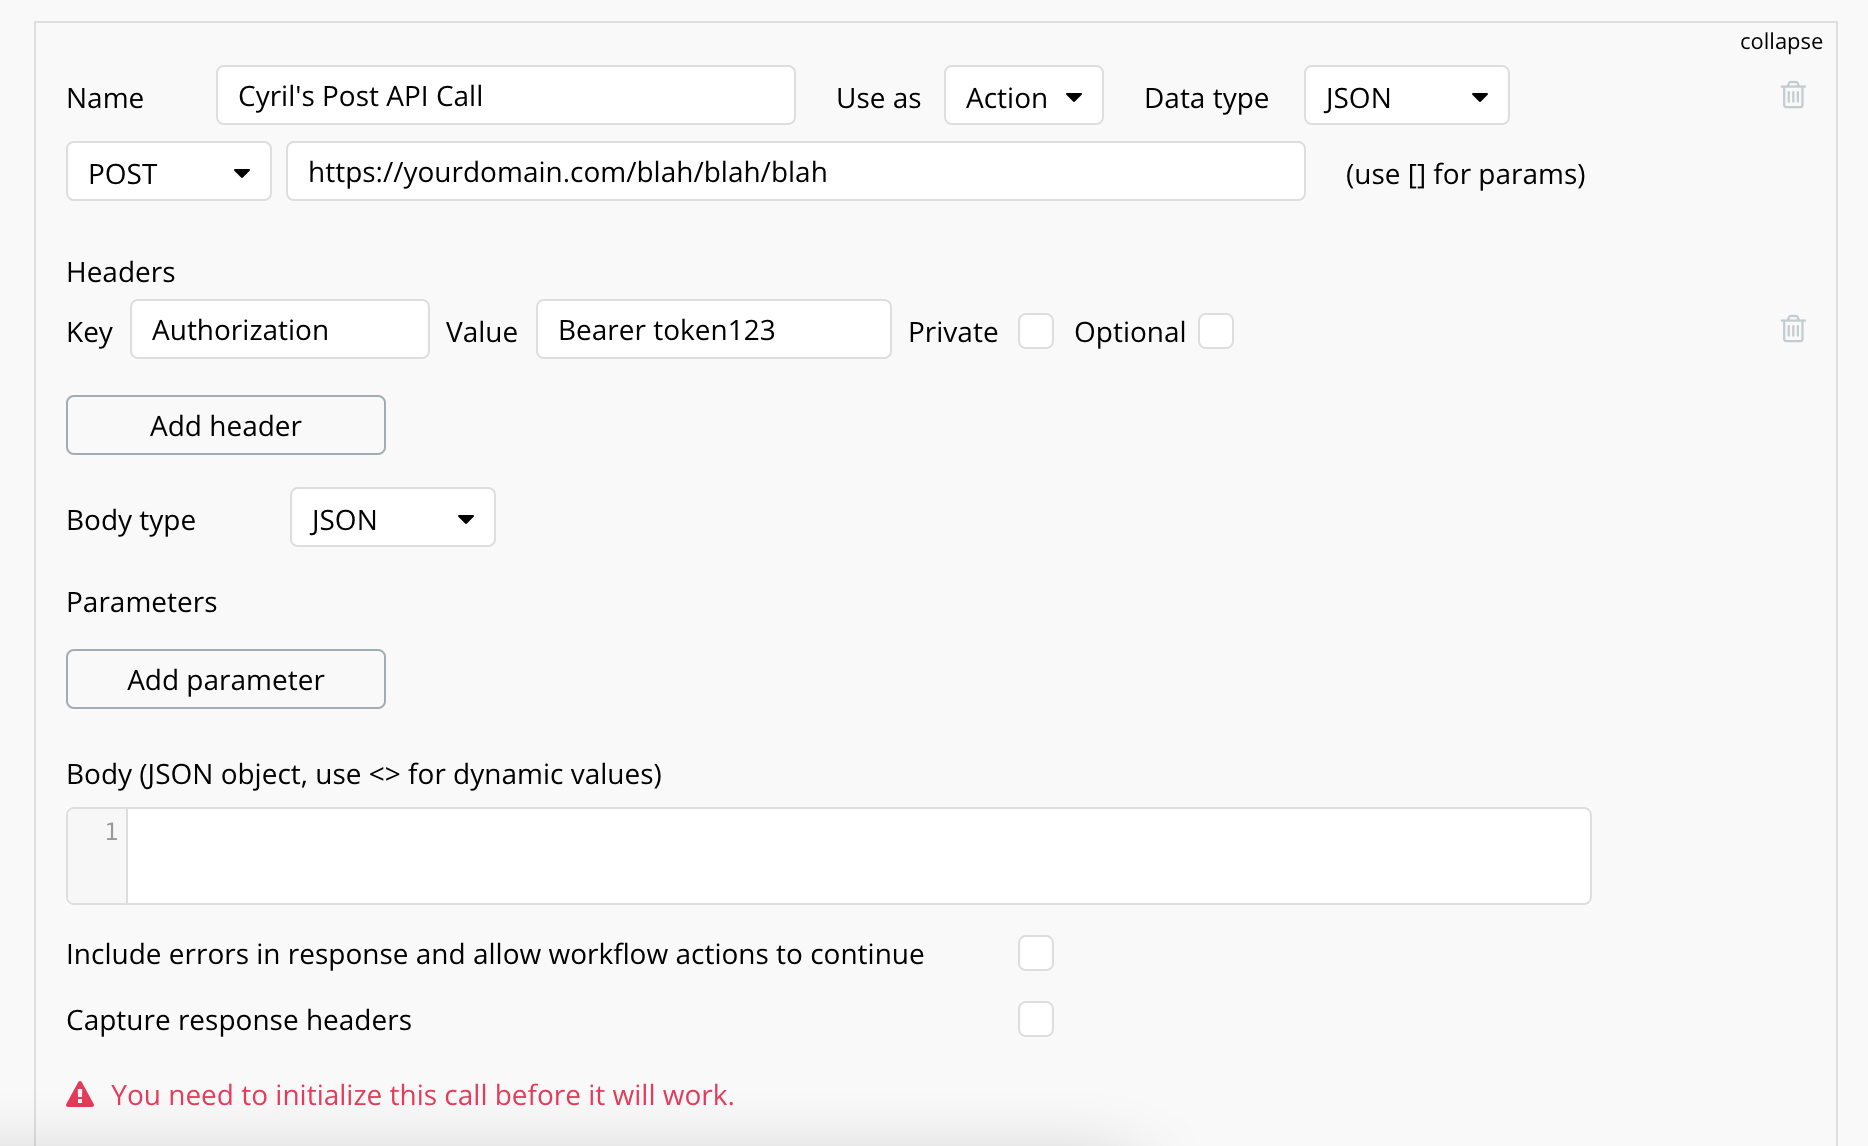Focus the header Key Authorization field
The width and height of the screenshot is (1868, 1146).
[x=280, y=330]
